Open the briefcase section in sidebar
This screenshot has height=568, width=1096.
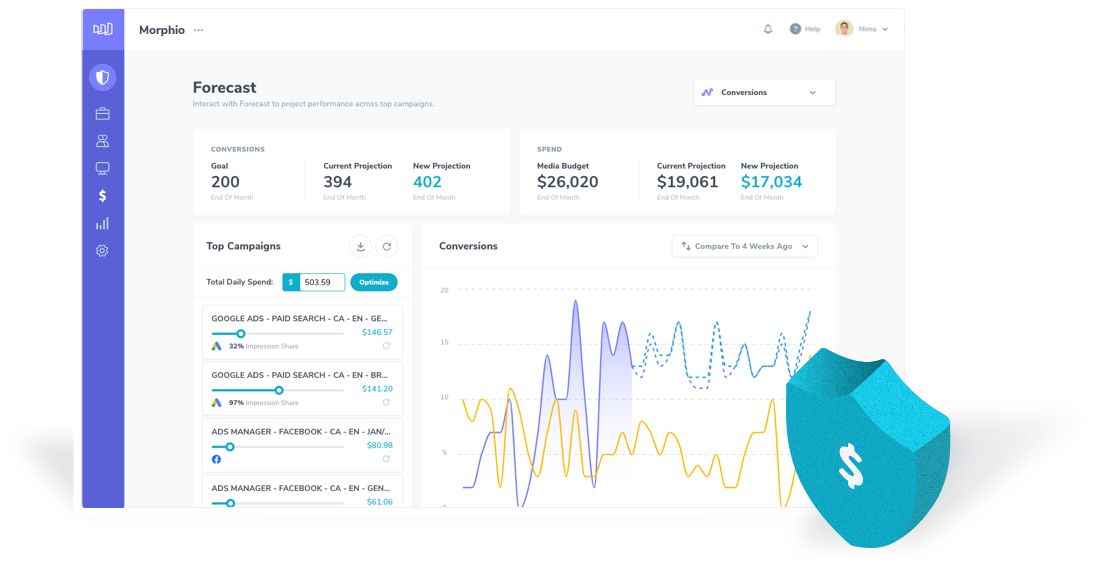point(103,113)
